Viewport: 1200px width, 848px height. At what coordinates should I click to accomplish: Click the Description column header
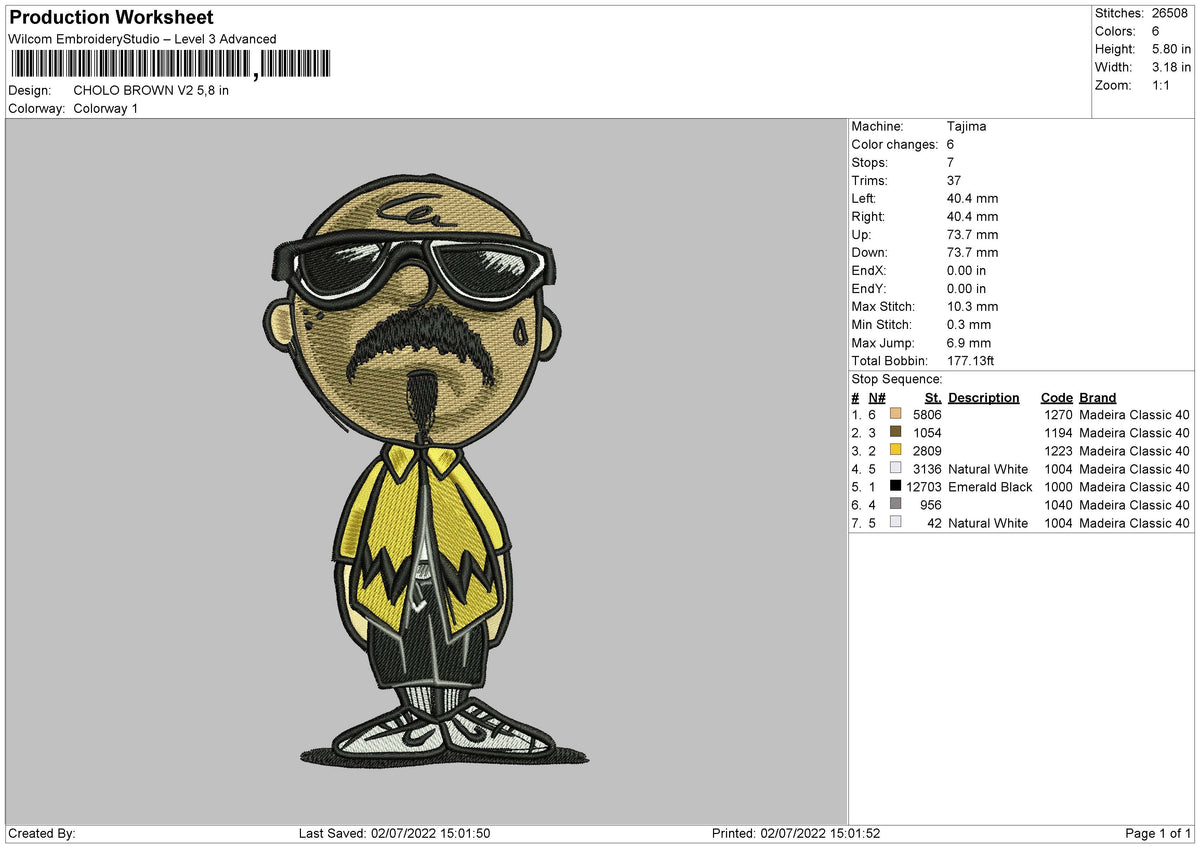[x=984, y=397]
